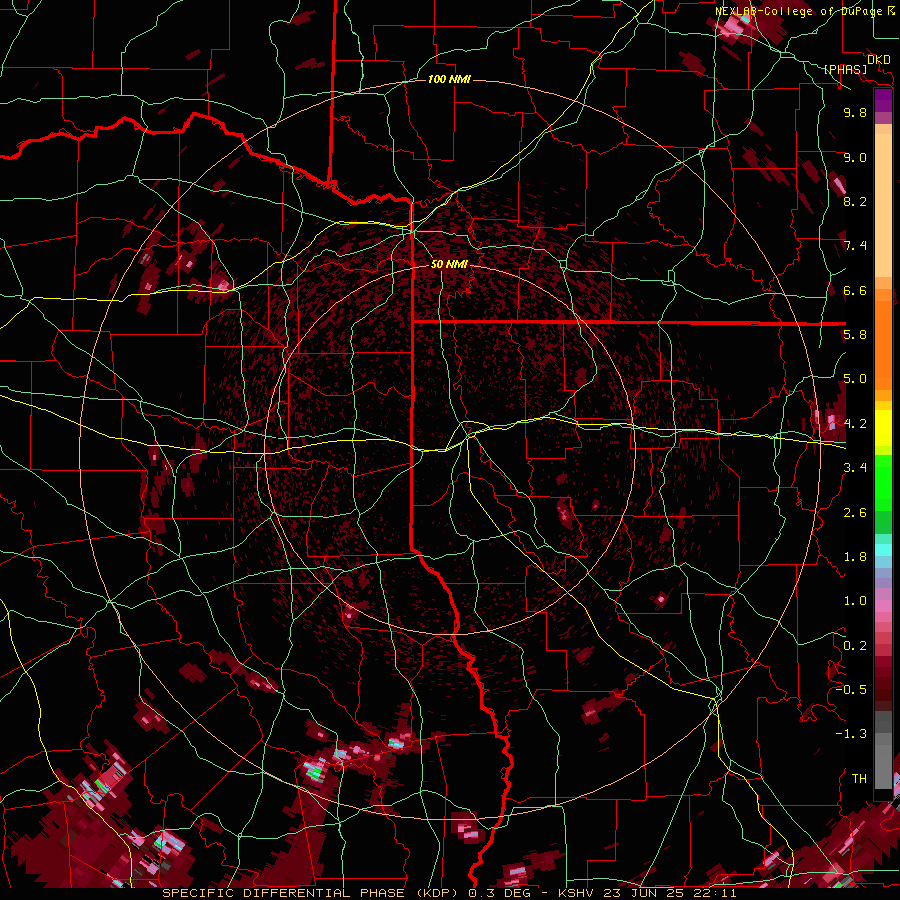Click the -0.5 value on the color scale
The height and width of the screenshot is (900, 900).
[x=851, y=690]
